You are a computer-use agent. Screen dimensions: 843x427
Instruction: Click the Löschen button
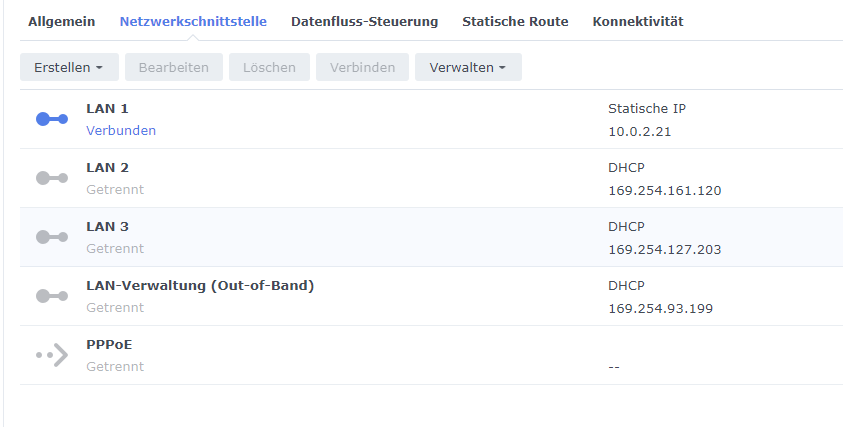coord(269,67)
